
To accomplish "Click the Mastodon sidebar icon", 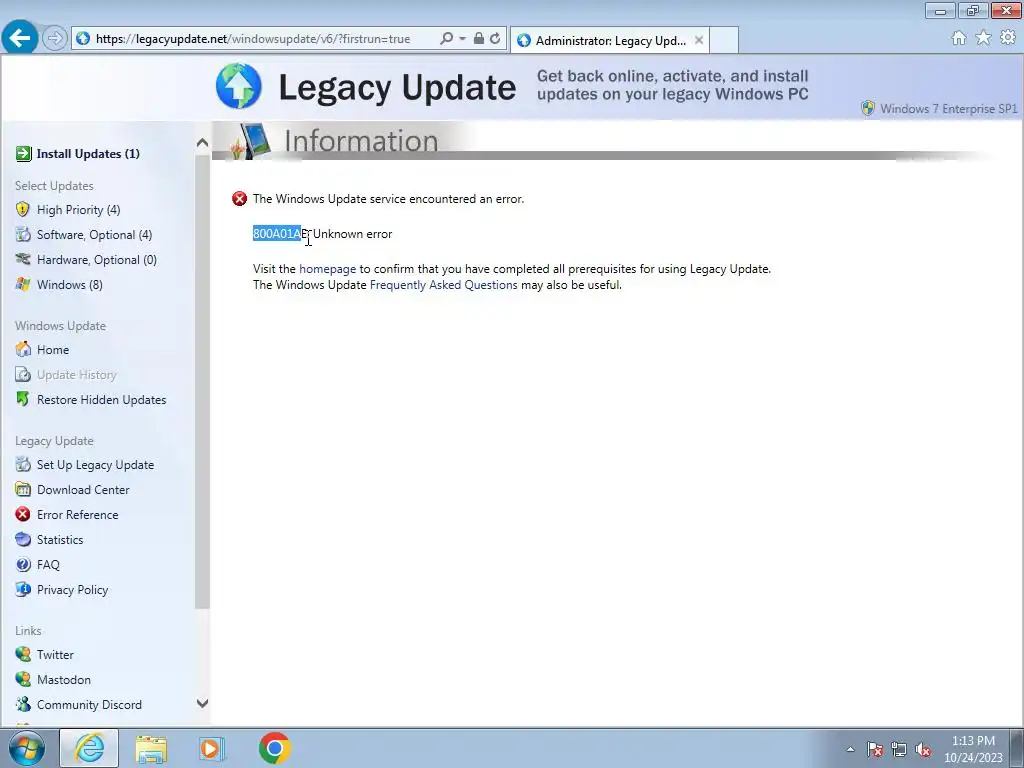I will tap(23, 679).
